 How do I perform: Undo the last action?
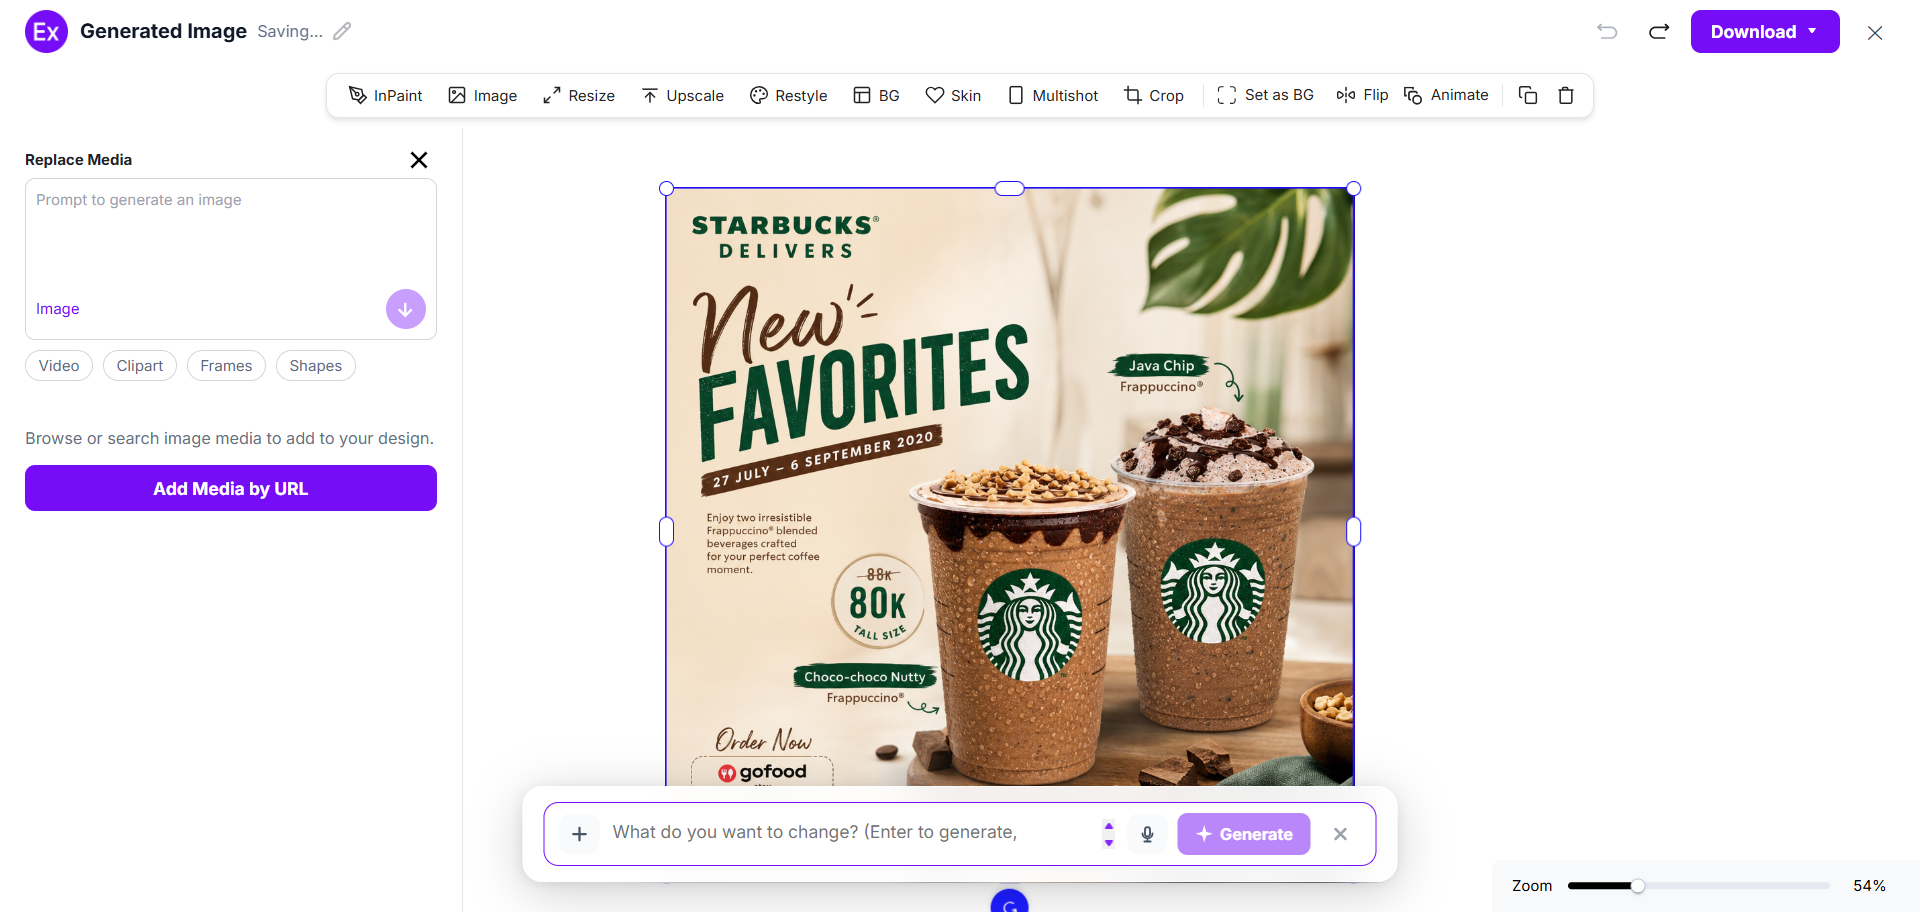pyautogui.click(x=1607, y=31)
